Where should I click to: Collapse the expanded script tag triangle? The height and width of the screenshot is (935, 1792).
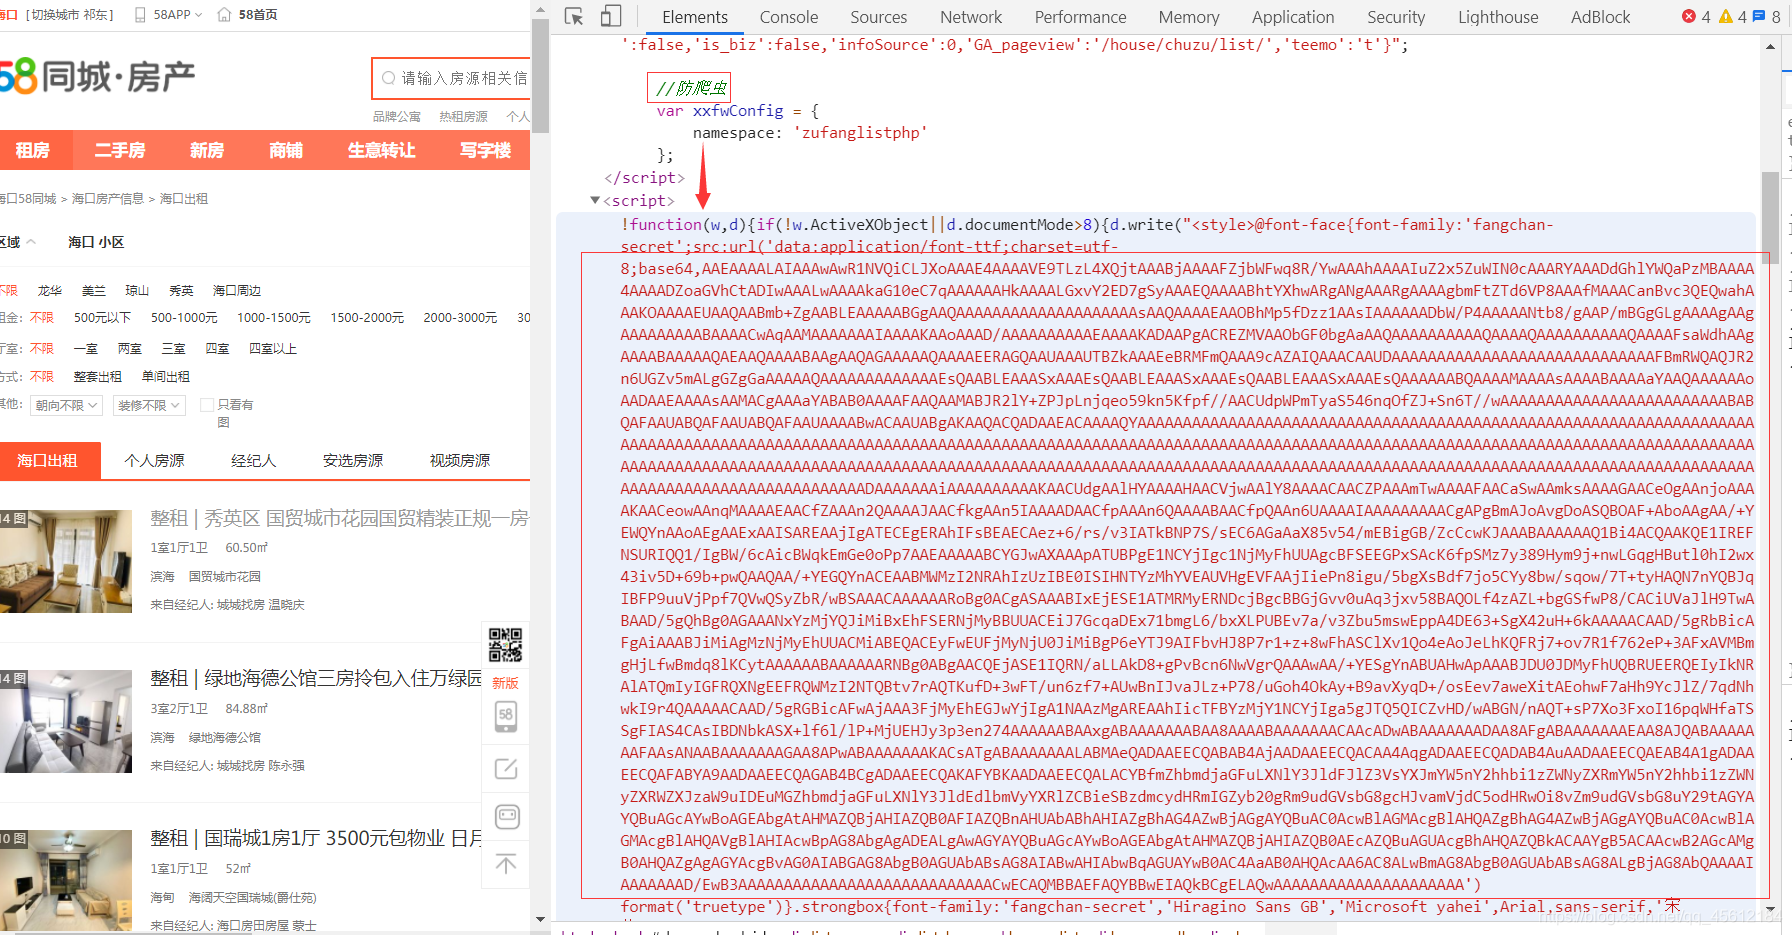coord(595,200)
